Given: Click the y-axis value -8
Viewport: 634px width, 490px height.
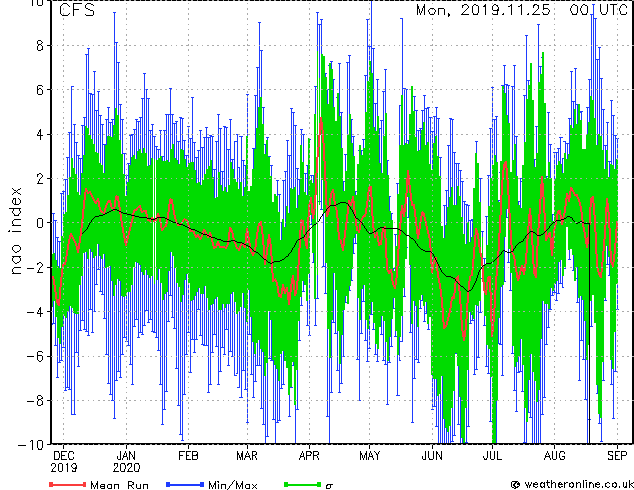Looking at the screenshot, I should coord(35,401).
